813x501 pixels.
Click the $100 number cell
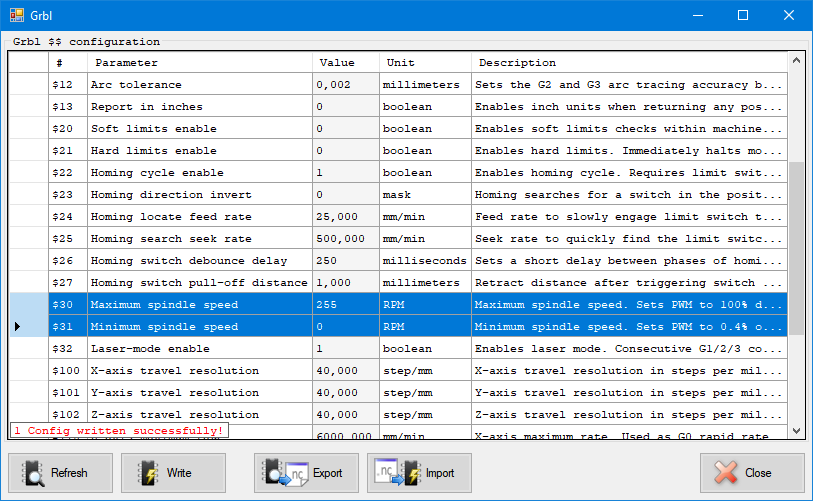click(x=68, y=370)
